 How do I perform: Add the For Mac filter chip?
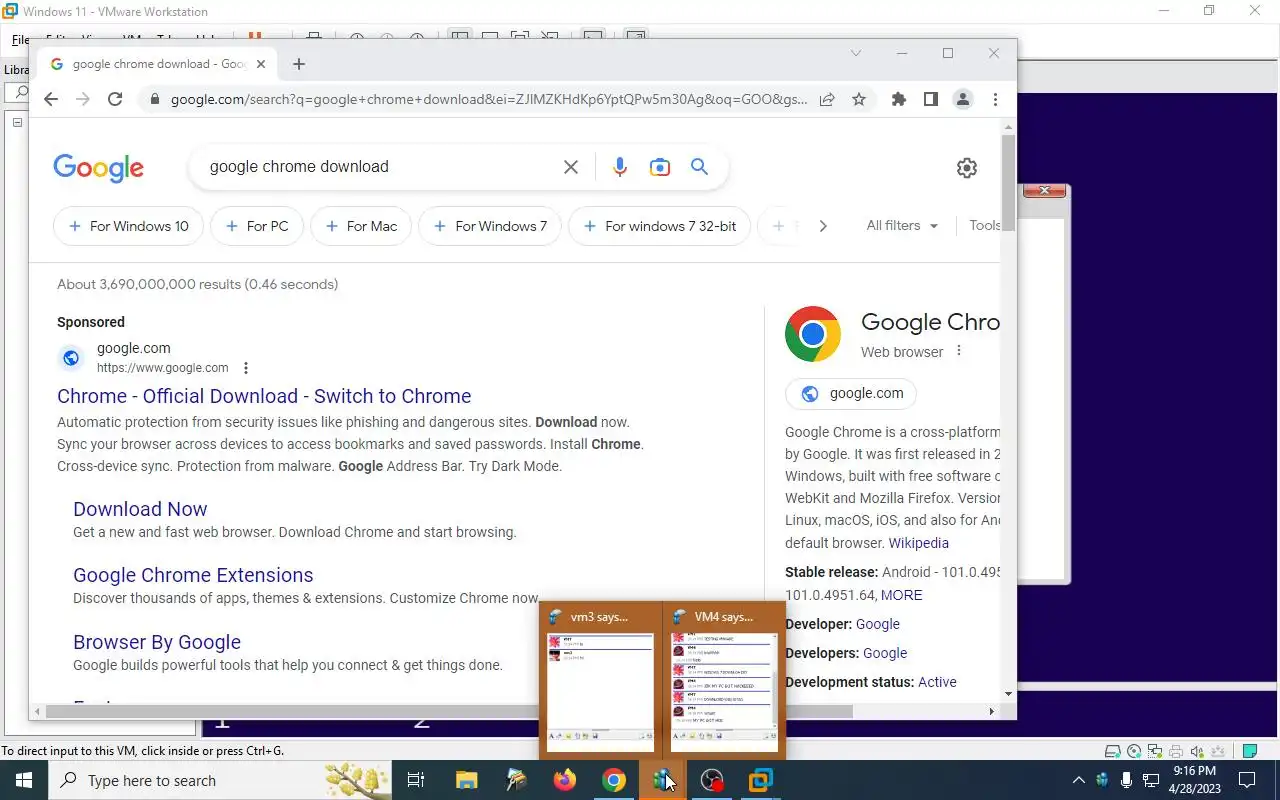(361, 226)
